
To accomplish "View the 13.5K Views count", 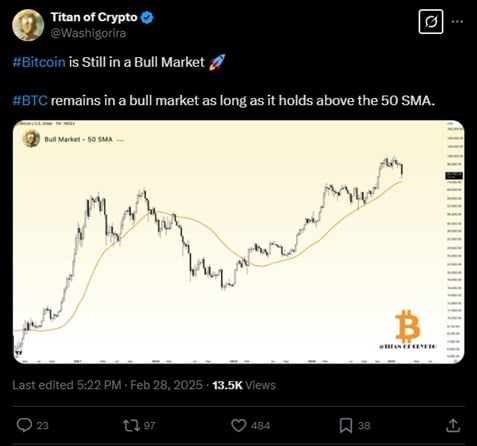I will (244, 385).
